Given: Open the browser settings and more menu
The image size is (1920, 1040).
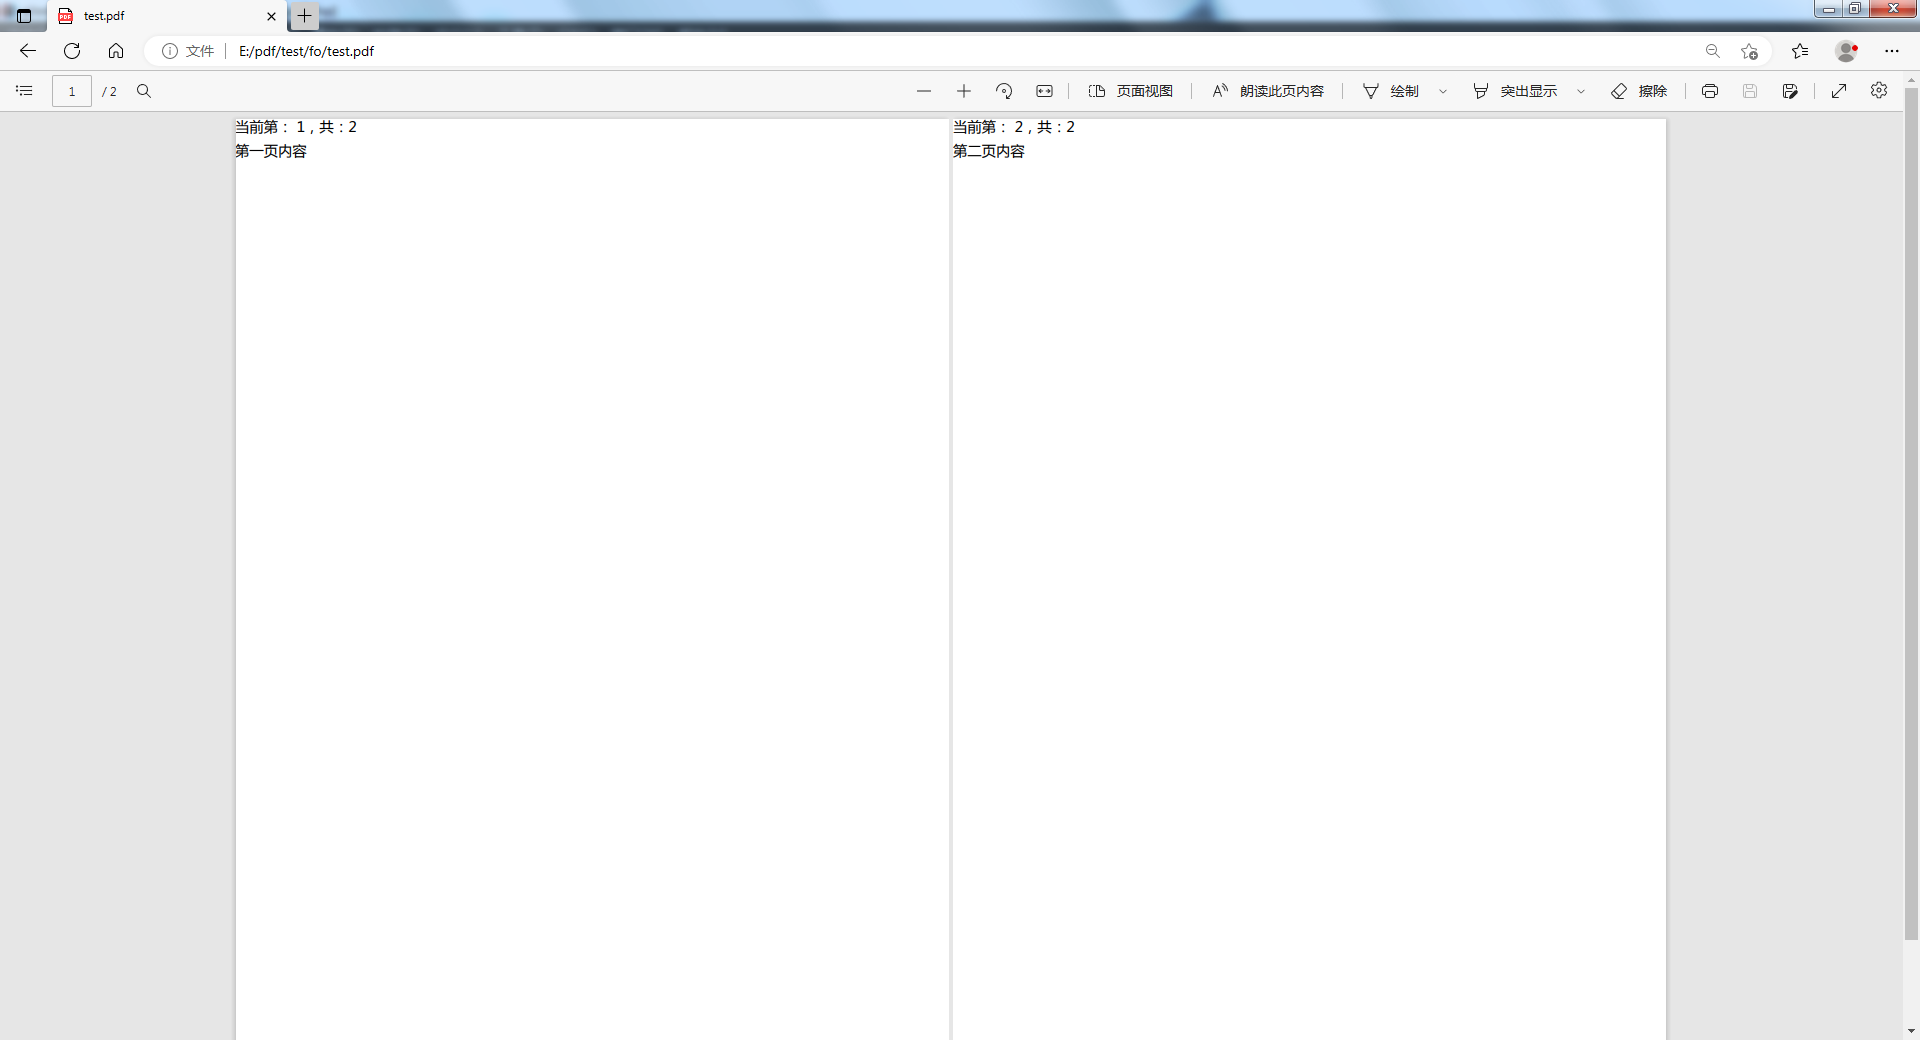Looking at the screenshot, I should click(1892, 51).
